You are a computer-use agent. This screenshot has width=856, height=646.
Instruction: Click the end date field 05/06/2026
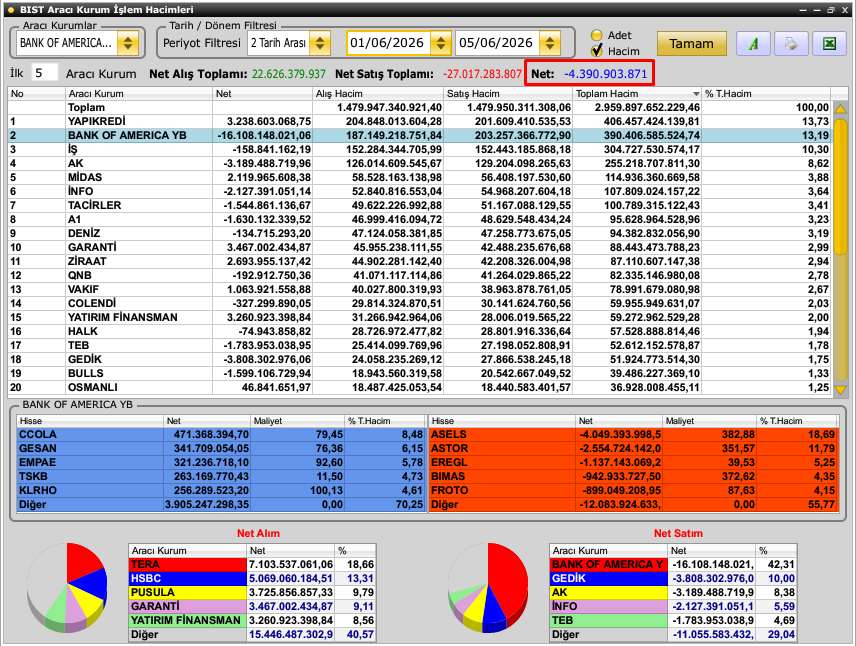click(x=497, y=43)
